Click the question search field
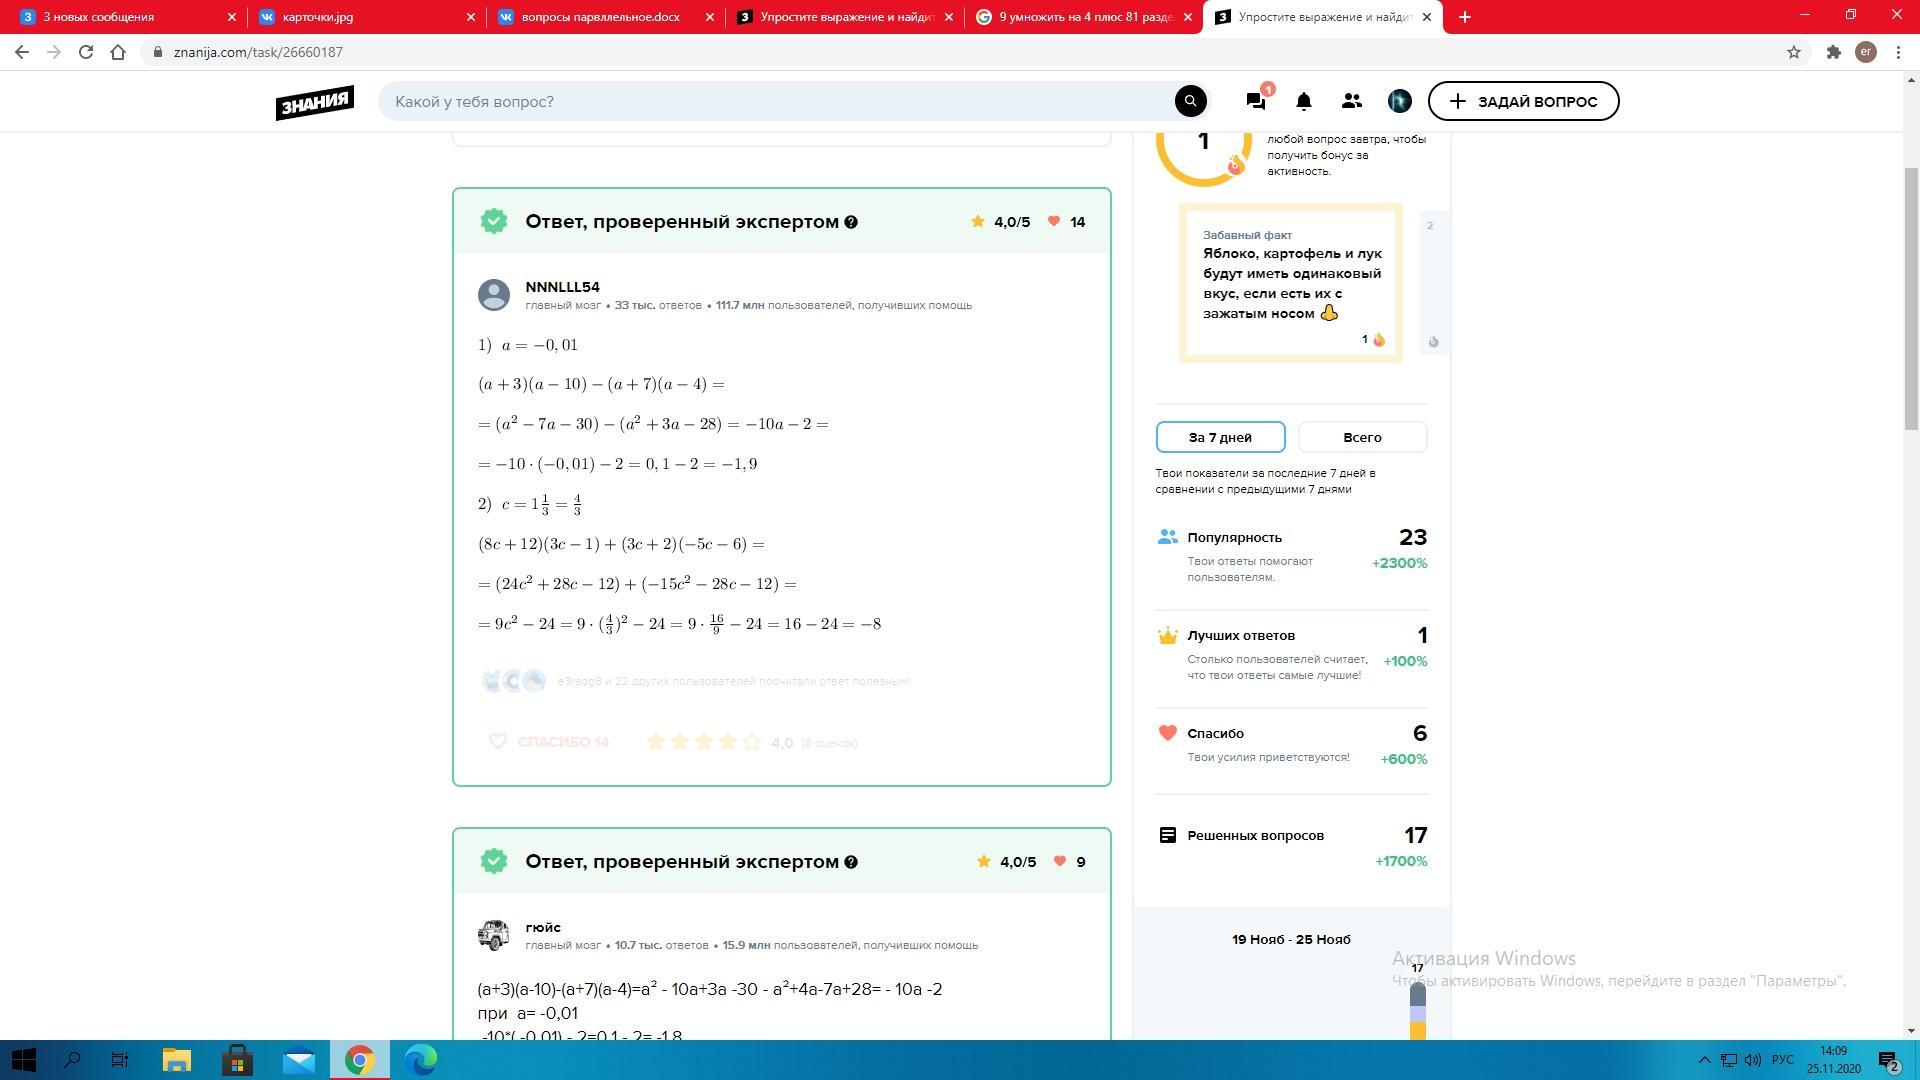 [x=780, y=101]
